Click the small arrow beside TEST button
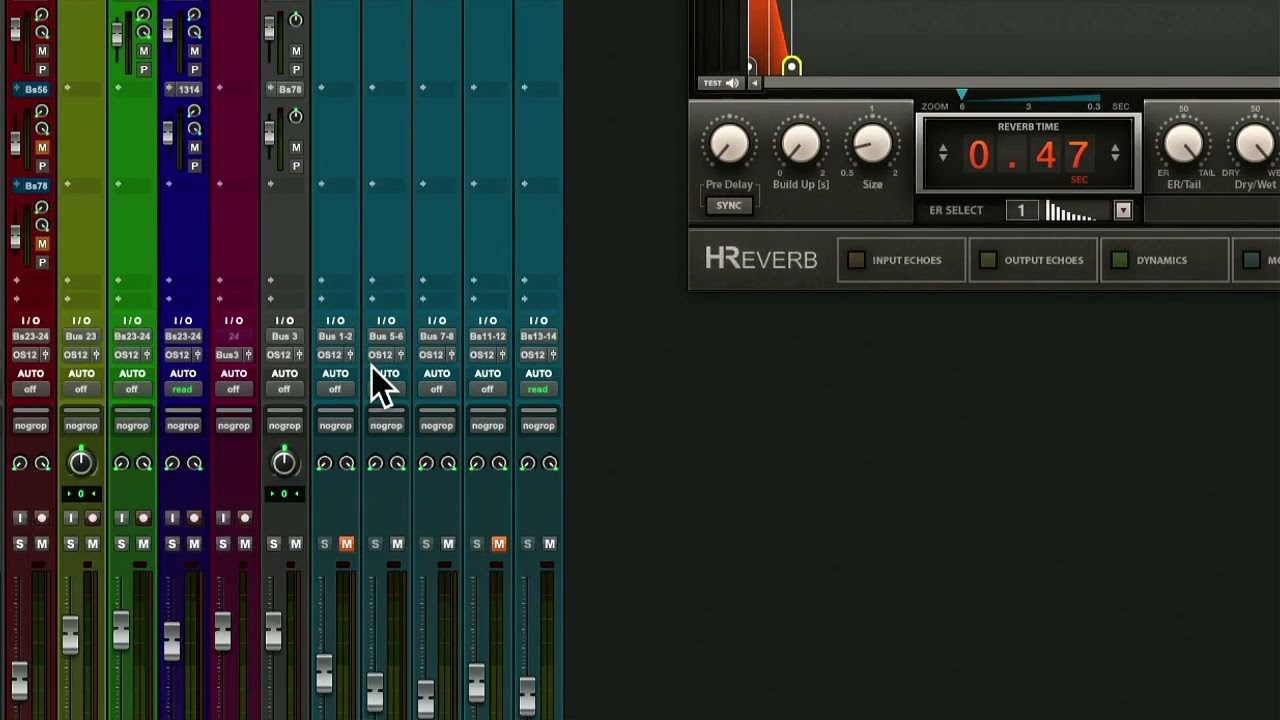Viewport: 1280px width, 720px height. pyautogui.click(x=755, y=83)
